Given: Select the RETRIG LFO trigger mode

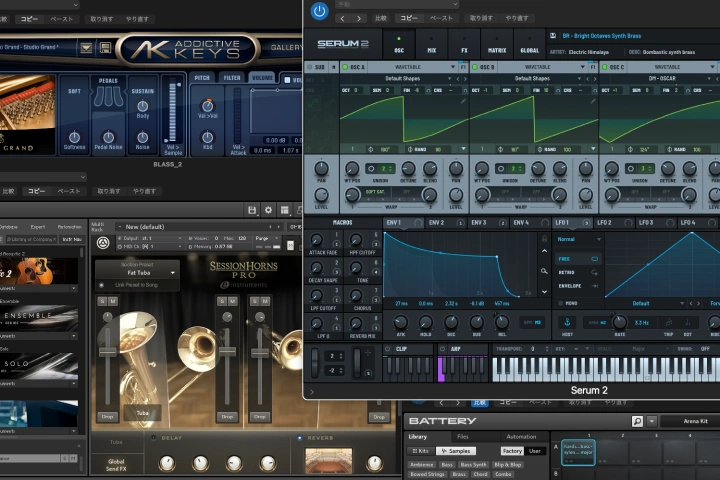Looking at the screenshot, I should click(x=578, y=272).
